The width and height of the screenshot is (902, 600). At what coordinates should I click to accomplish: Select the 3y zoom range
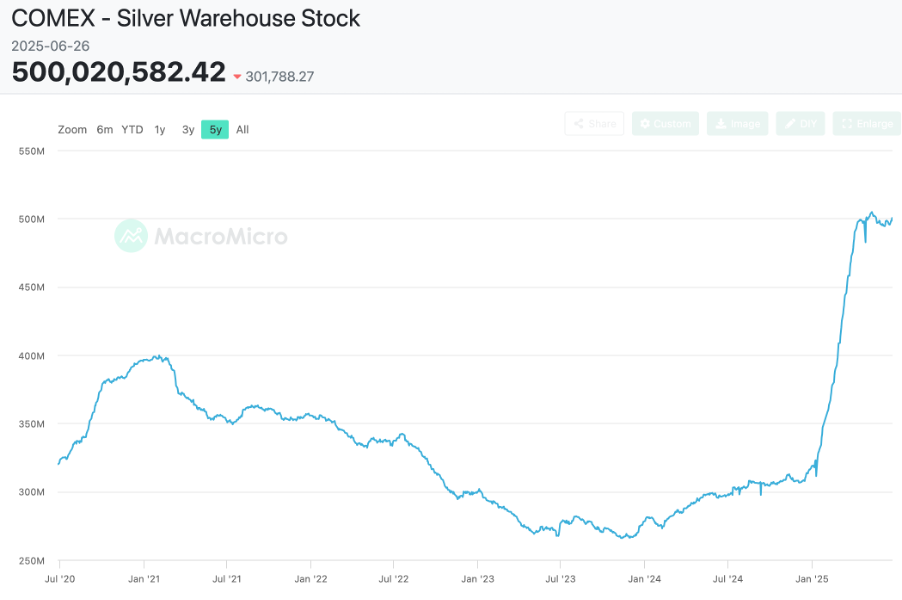coord(188,129)
